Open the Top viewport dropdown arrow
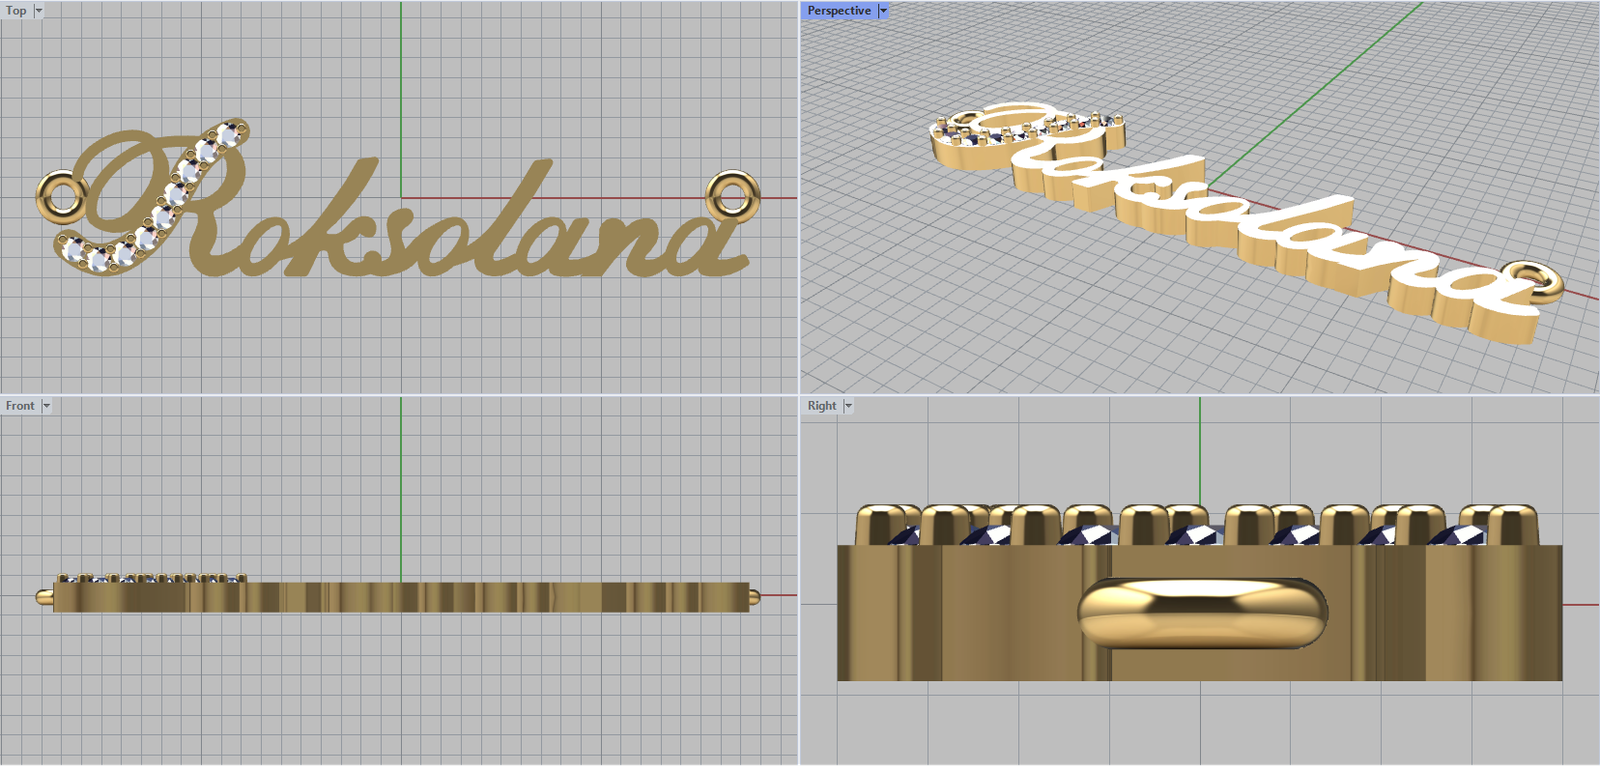This screenshot has width=1600, height=772. coord(39,11)
